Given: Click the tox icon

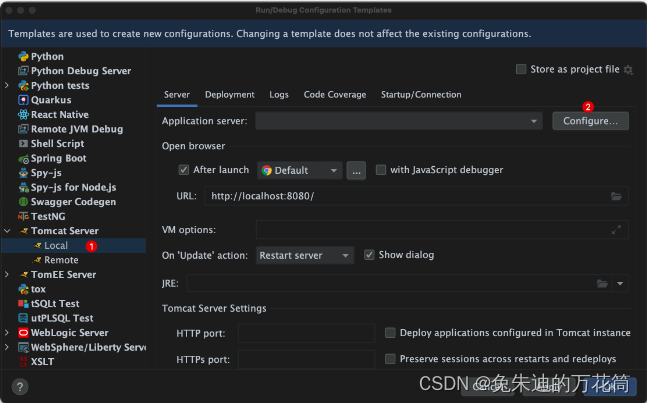Looking at the screenshot, I should pos(24,289).
